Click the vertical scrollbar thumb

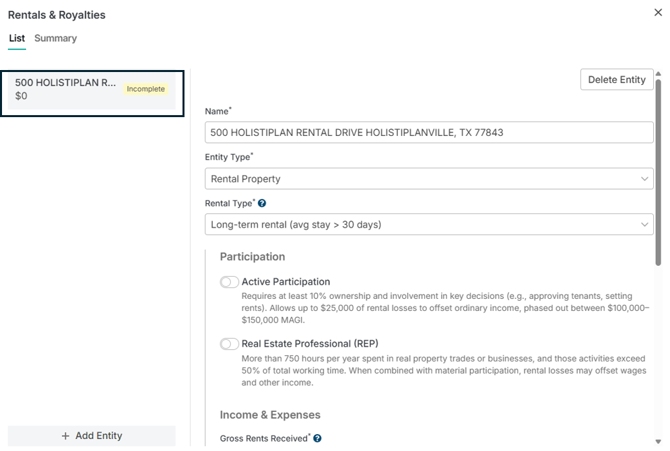[x=658, y=171]
